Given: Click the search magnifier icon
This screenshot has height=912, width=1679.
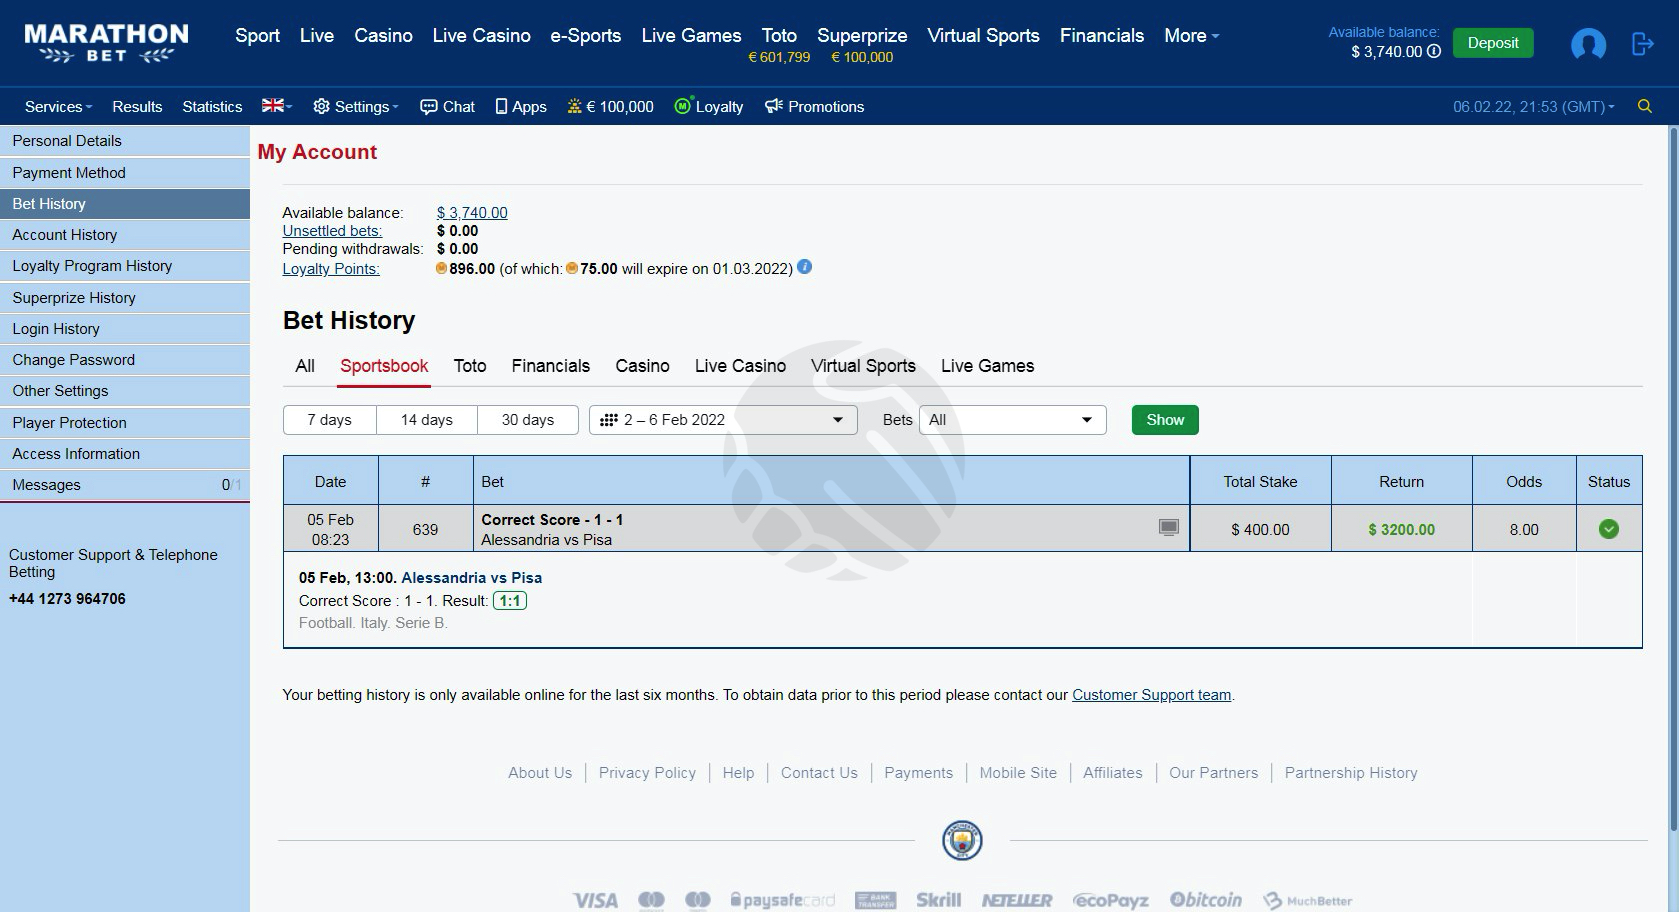Looking at the screenshot, I should [x=1644, y=106].
